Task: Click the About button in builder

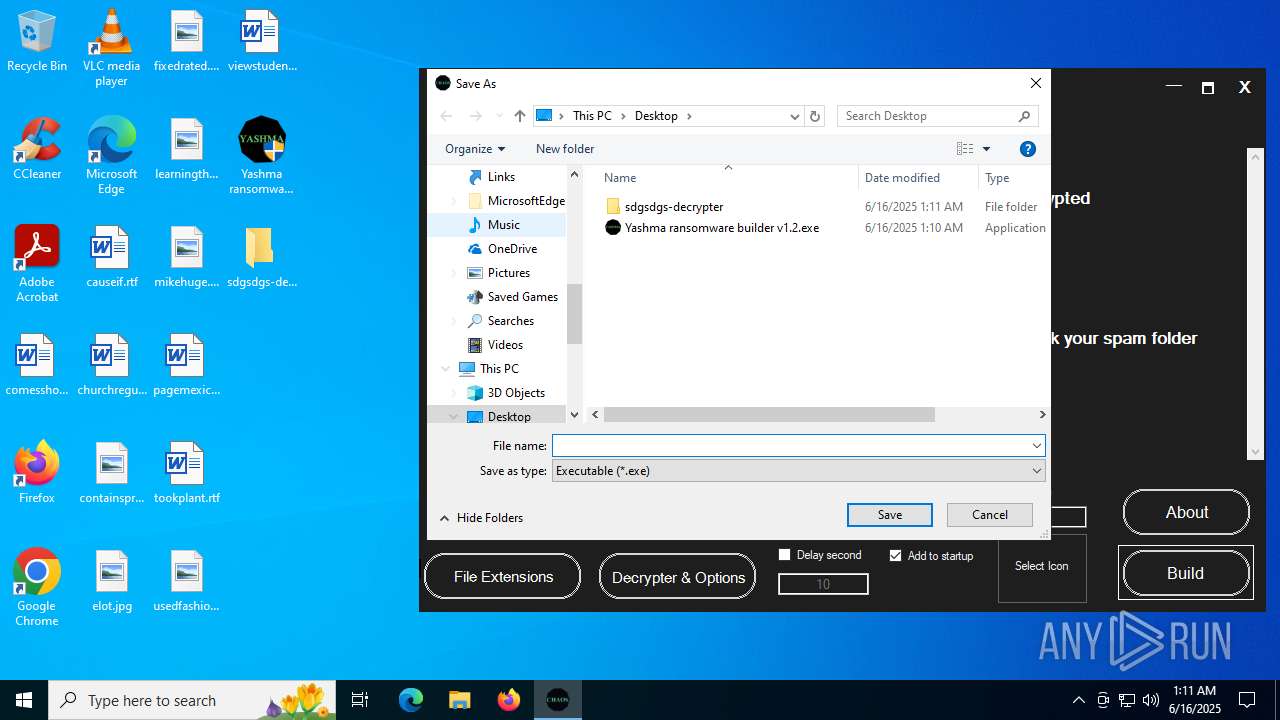Action: coord(1186,512)
